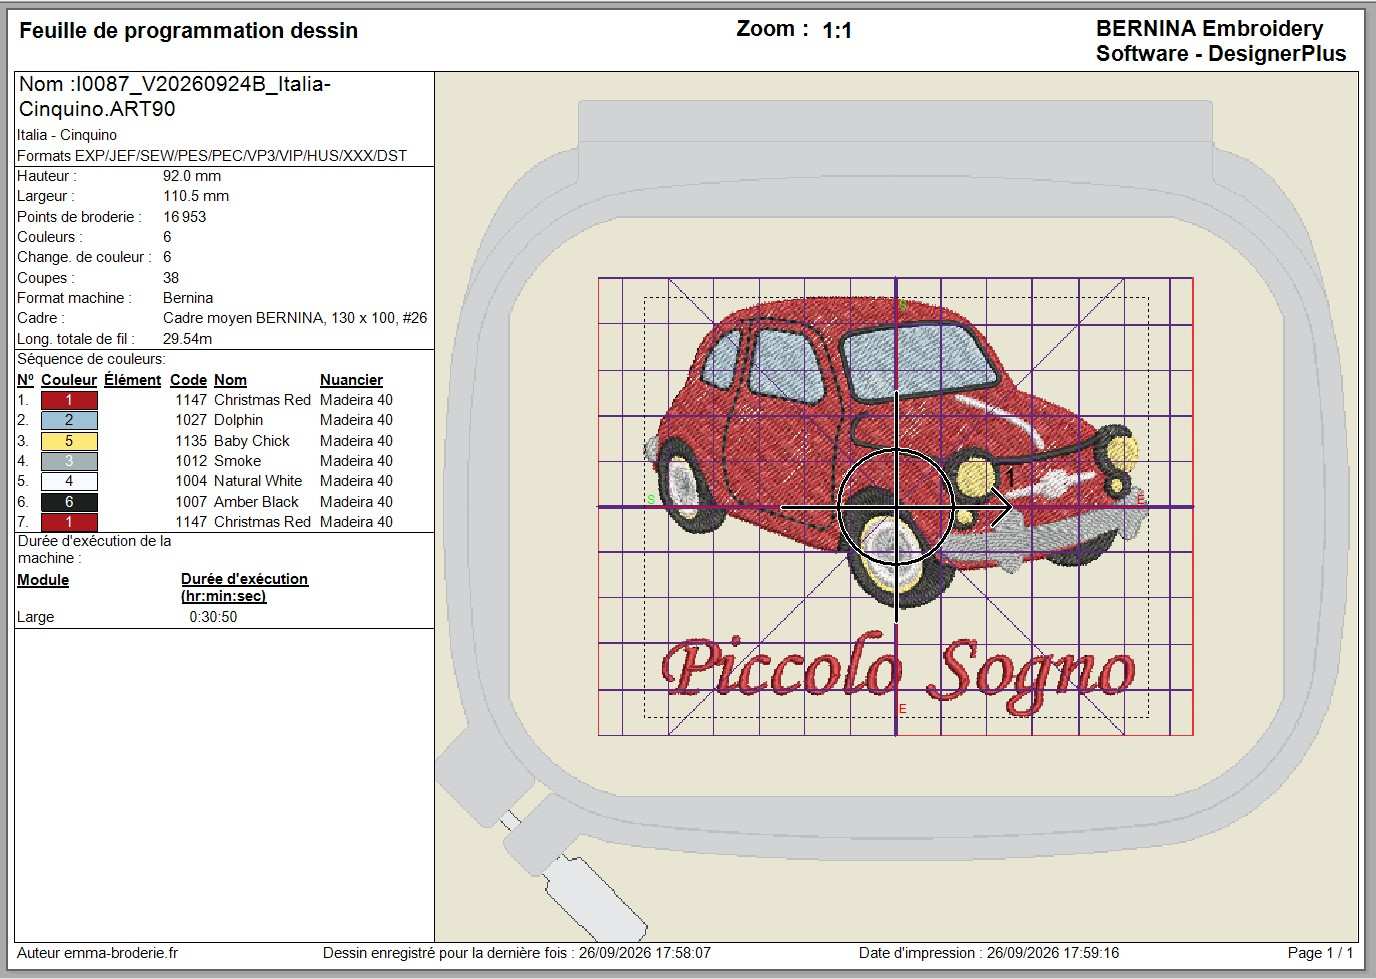The height and width of the screenshot is (979, 1376).
Task: Click the 'Zoom : 1:1' indicator
Action: click(x=794, y=30)
